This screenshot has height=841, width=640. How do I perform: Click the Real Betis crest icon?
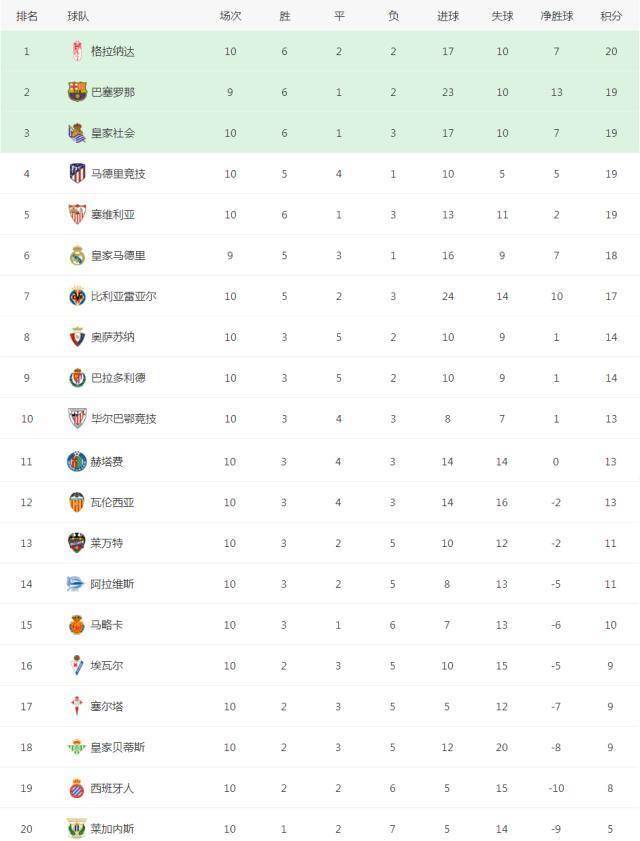pyautogui.click(x=77, y=747)
